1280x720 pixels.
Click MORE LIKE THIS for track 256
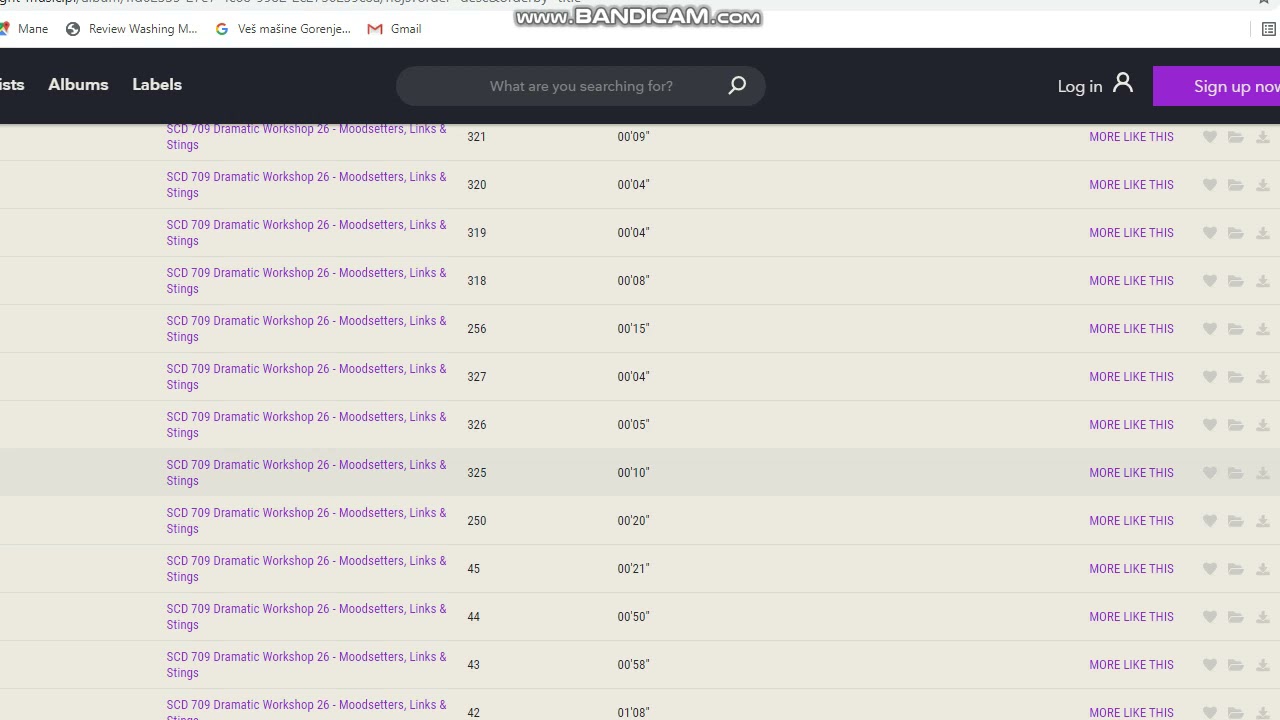click(x=1131, y=329)
